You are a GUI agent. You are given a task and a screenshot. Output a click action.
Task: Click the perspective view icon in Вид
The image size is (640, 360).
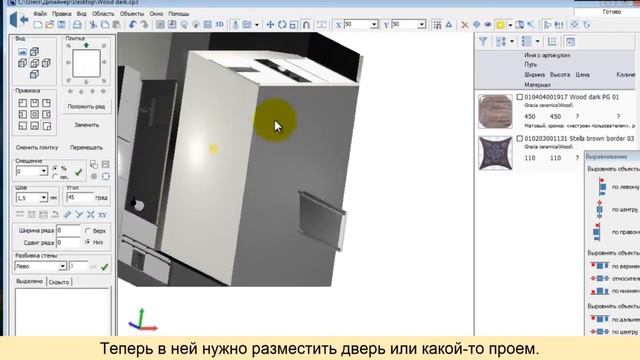(x=22, y=52)
